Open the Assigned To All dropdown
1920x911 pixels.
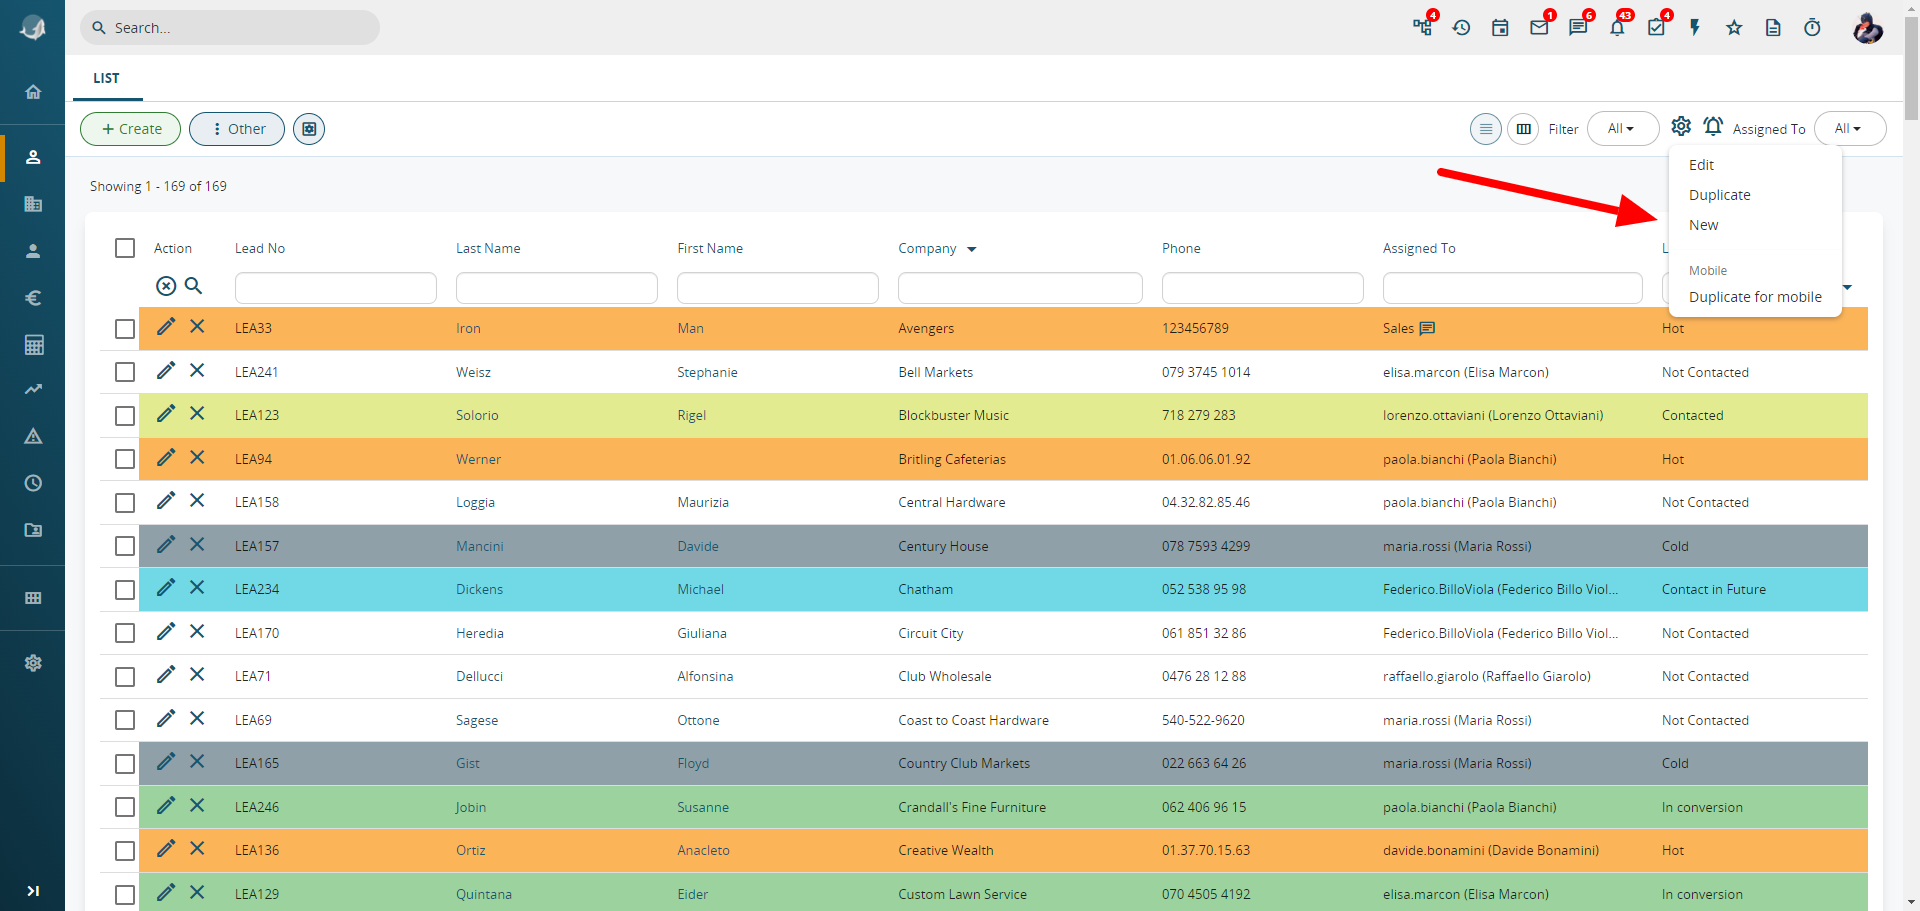1849,129
